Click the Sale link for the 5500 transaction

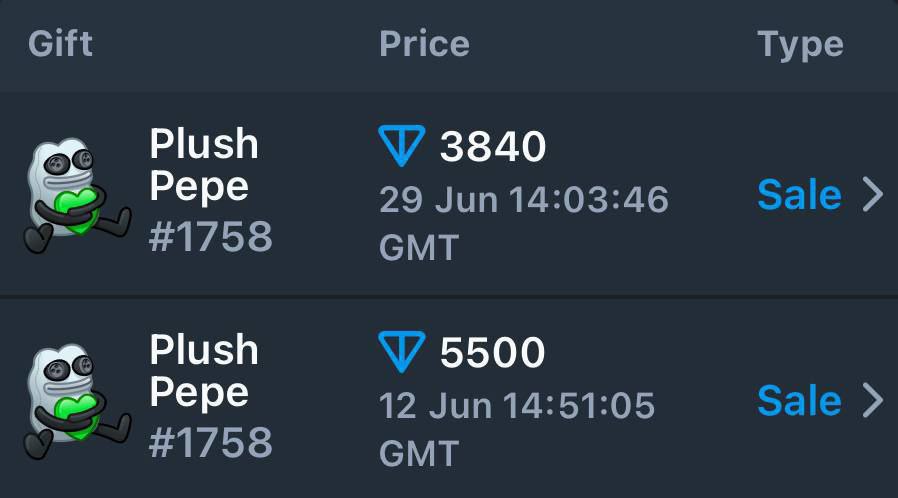[799, 400]
